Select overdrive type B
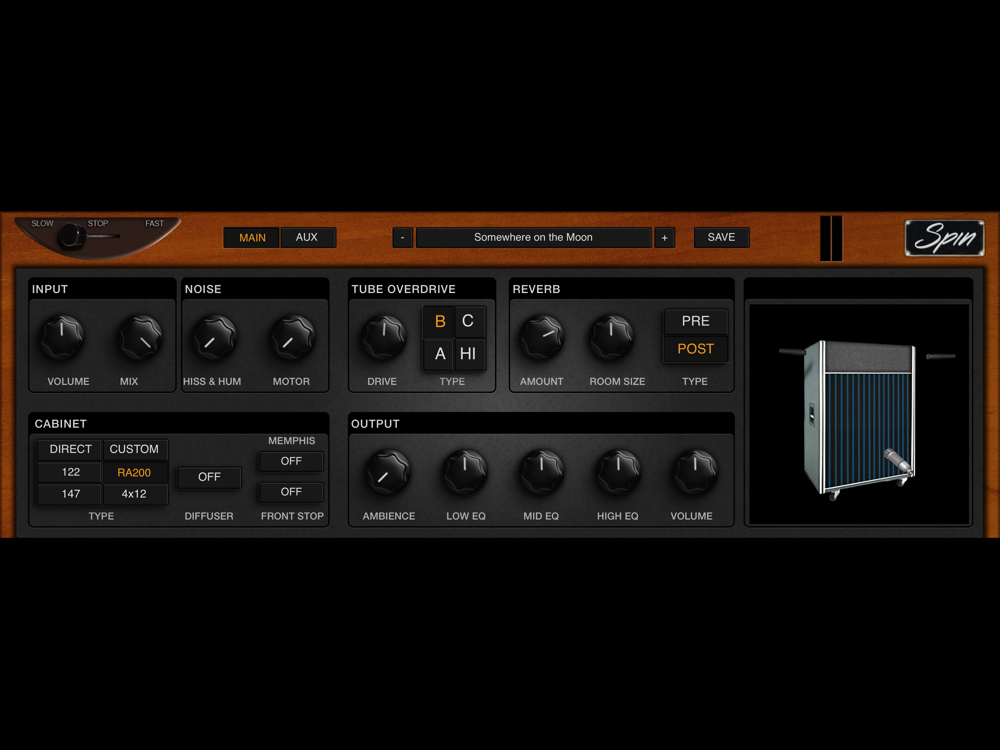1000x750 pixels. (439, 321)
